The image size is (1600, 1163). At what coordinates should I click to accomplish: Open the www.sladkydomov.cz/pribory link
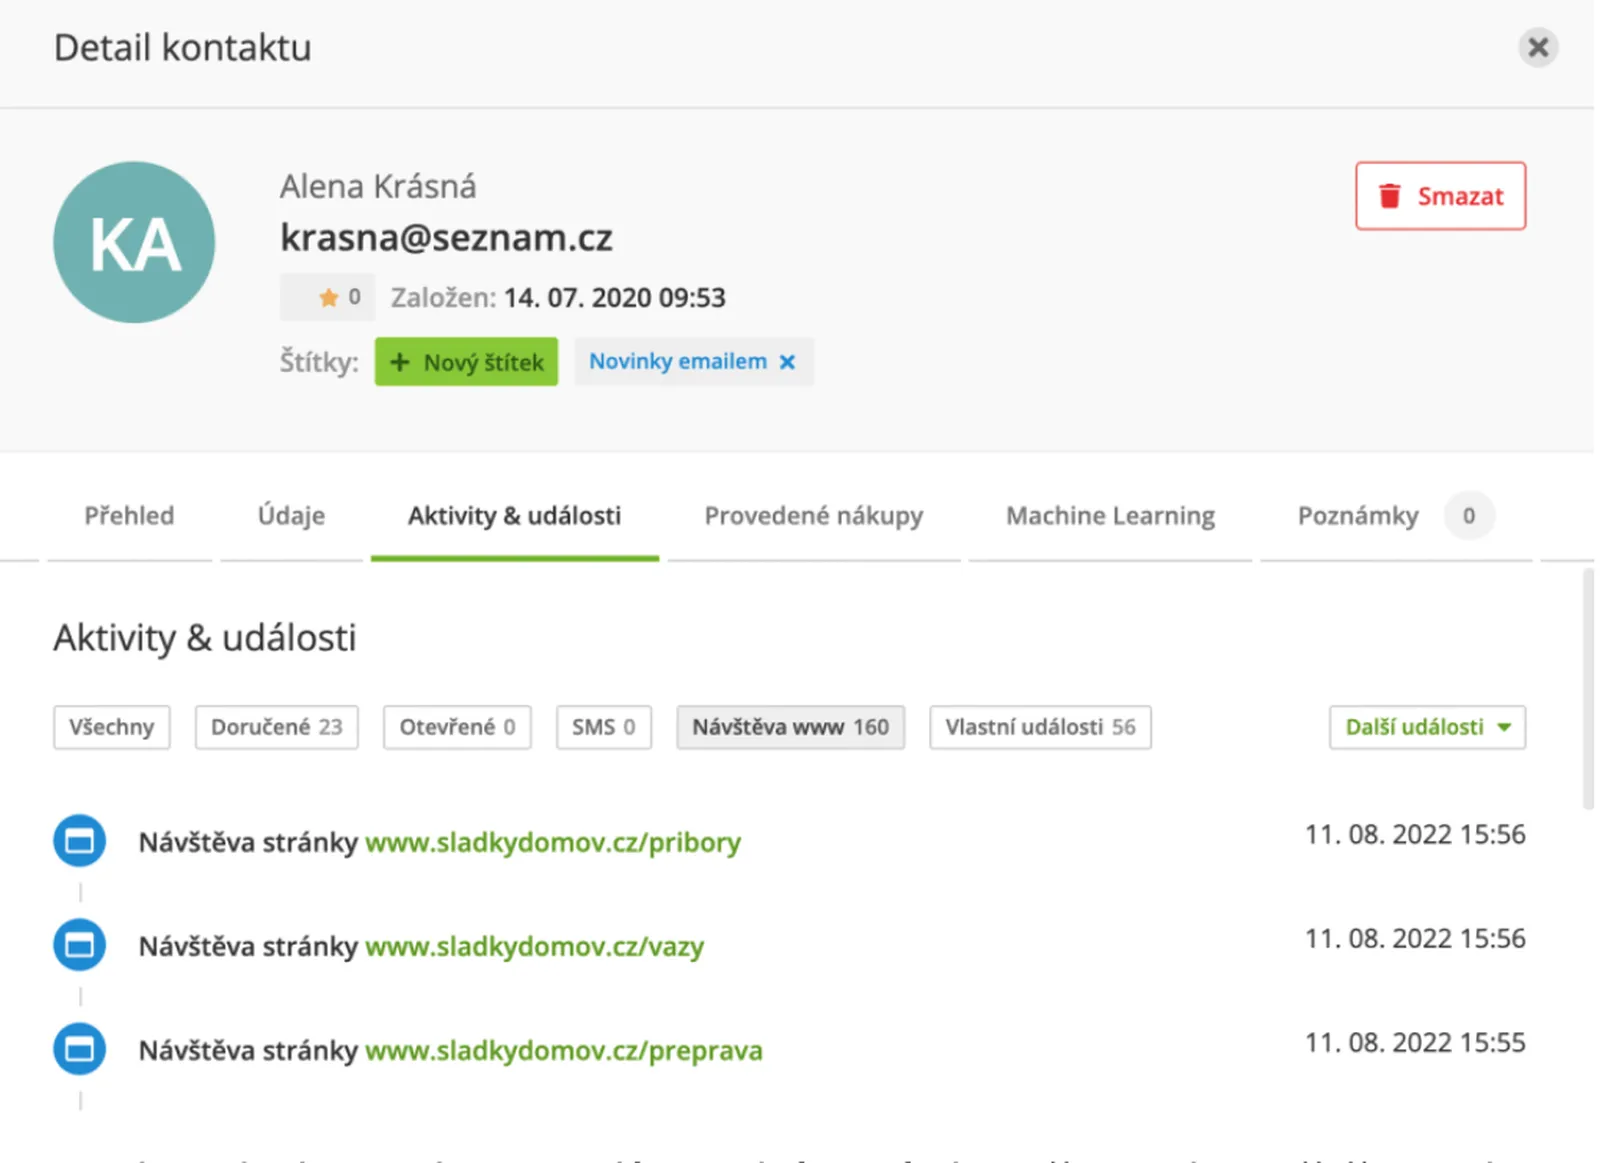coord(553,842)
